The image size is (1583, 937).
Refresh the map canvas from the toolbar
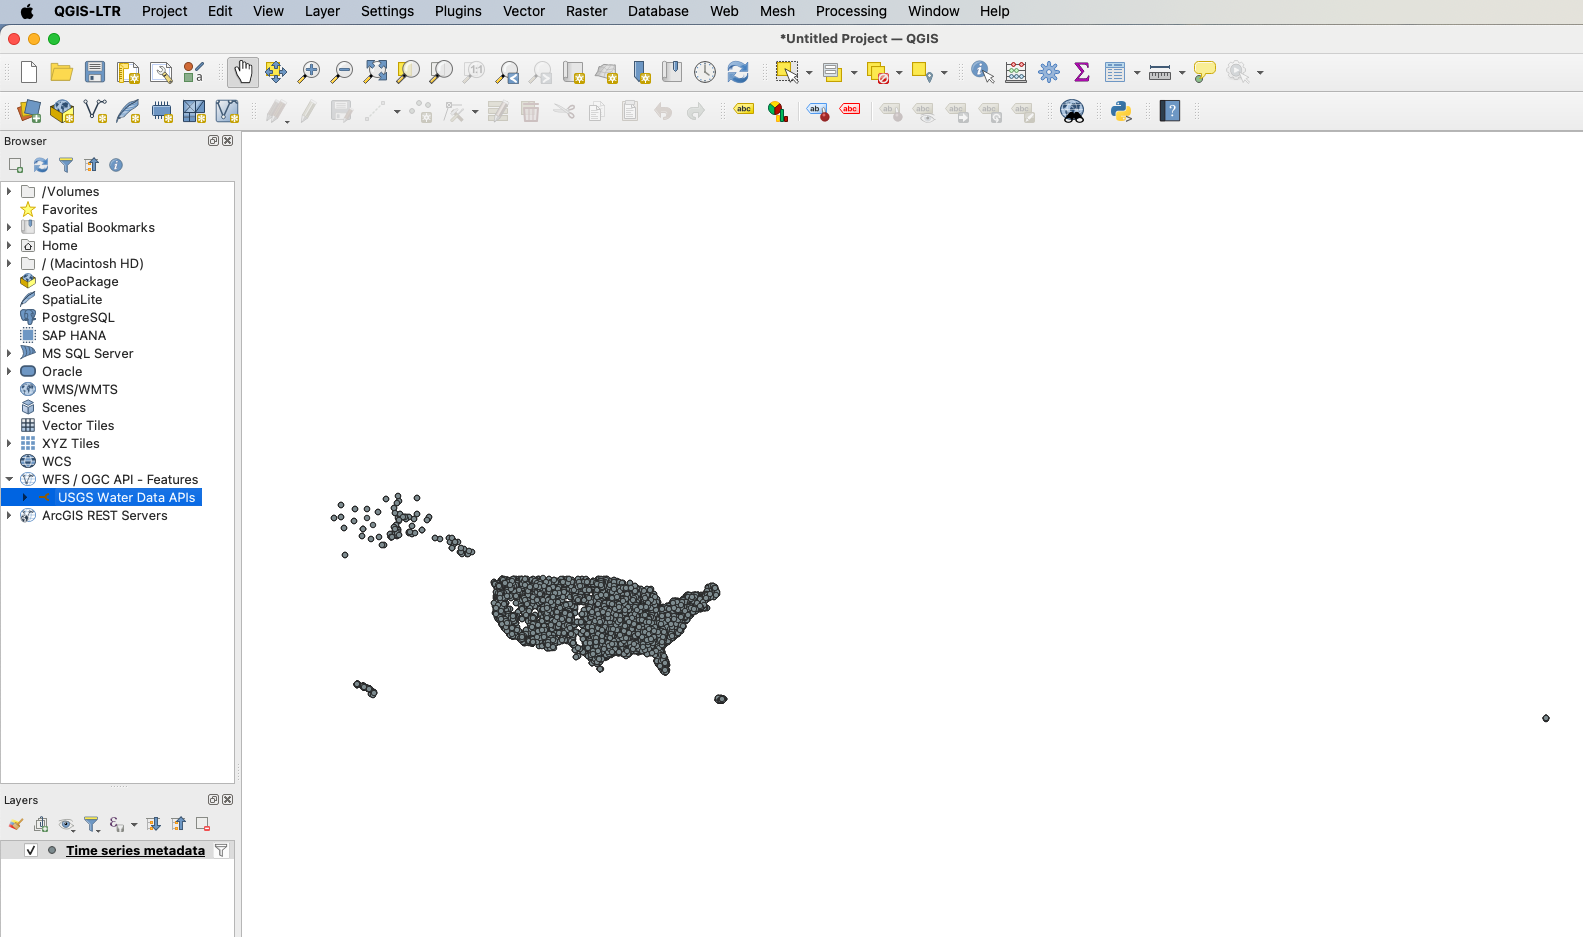[x=738, y=72]
